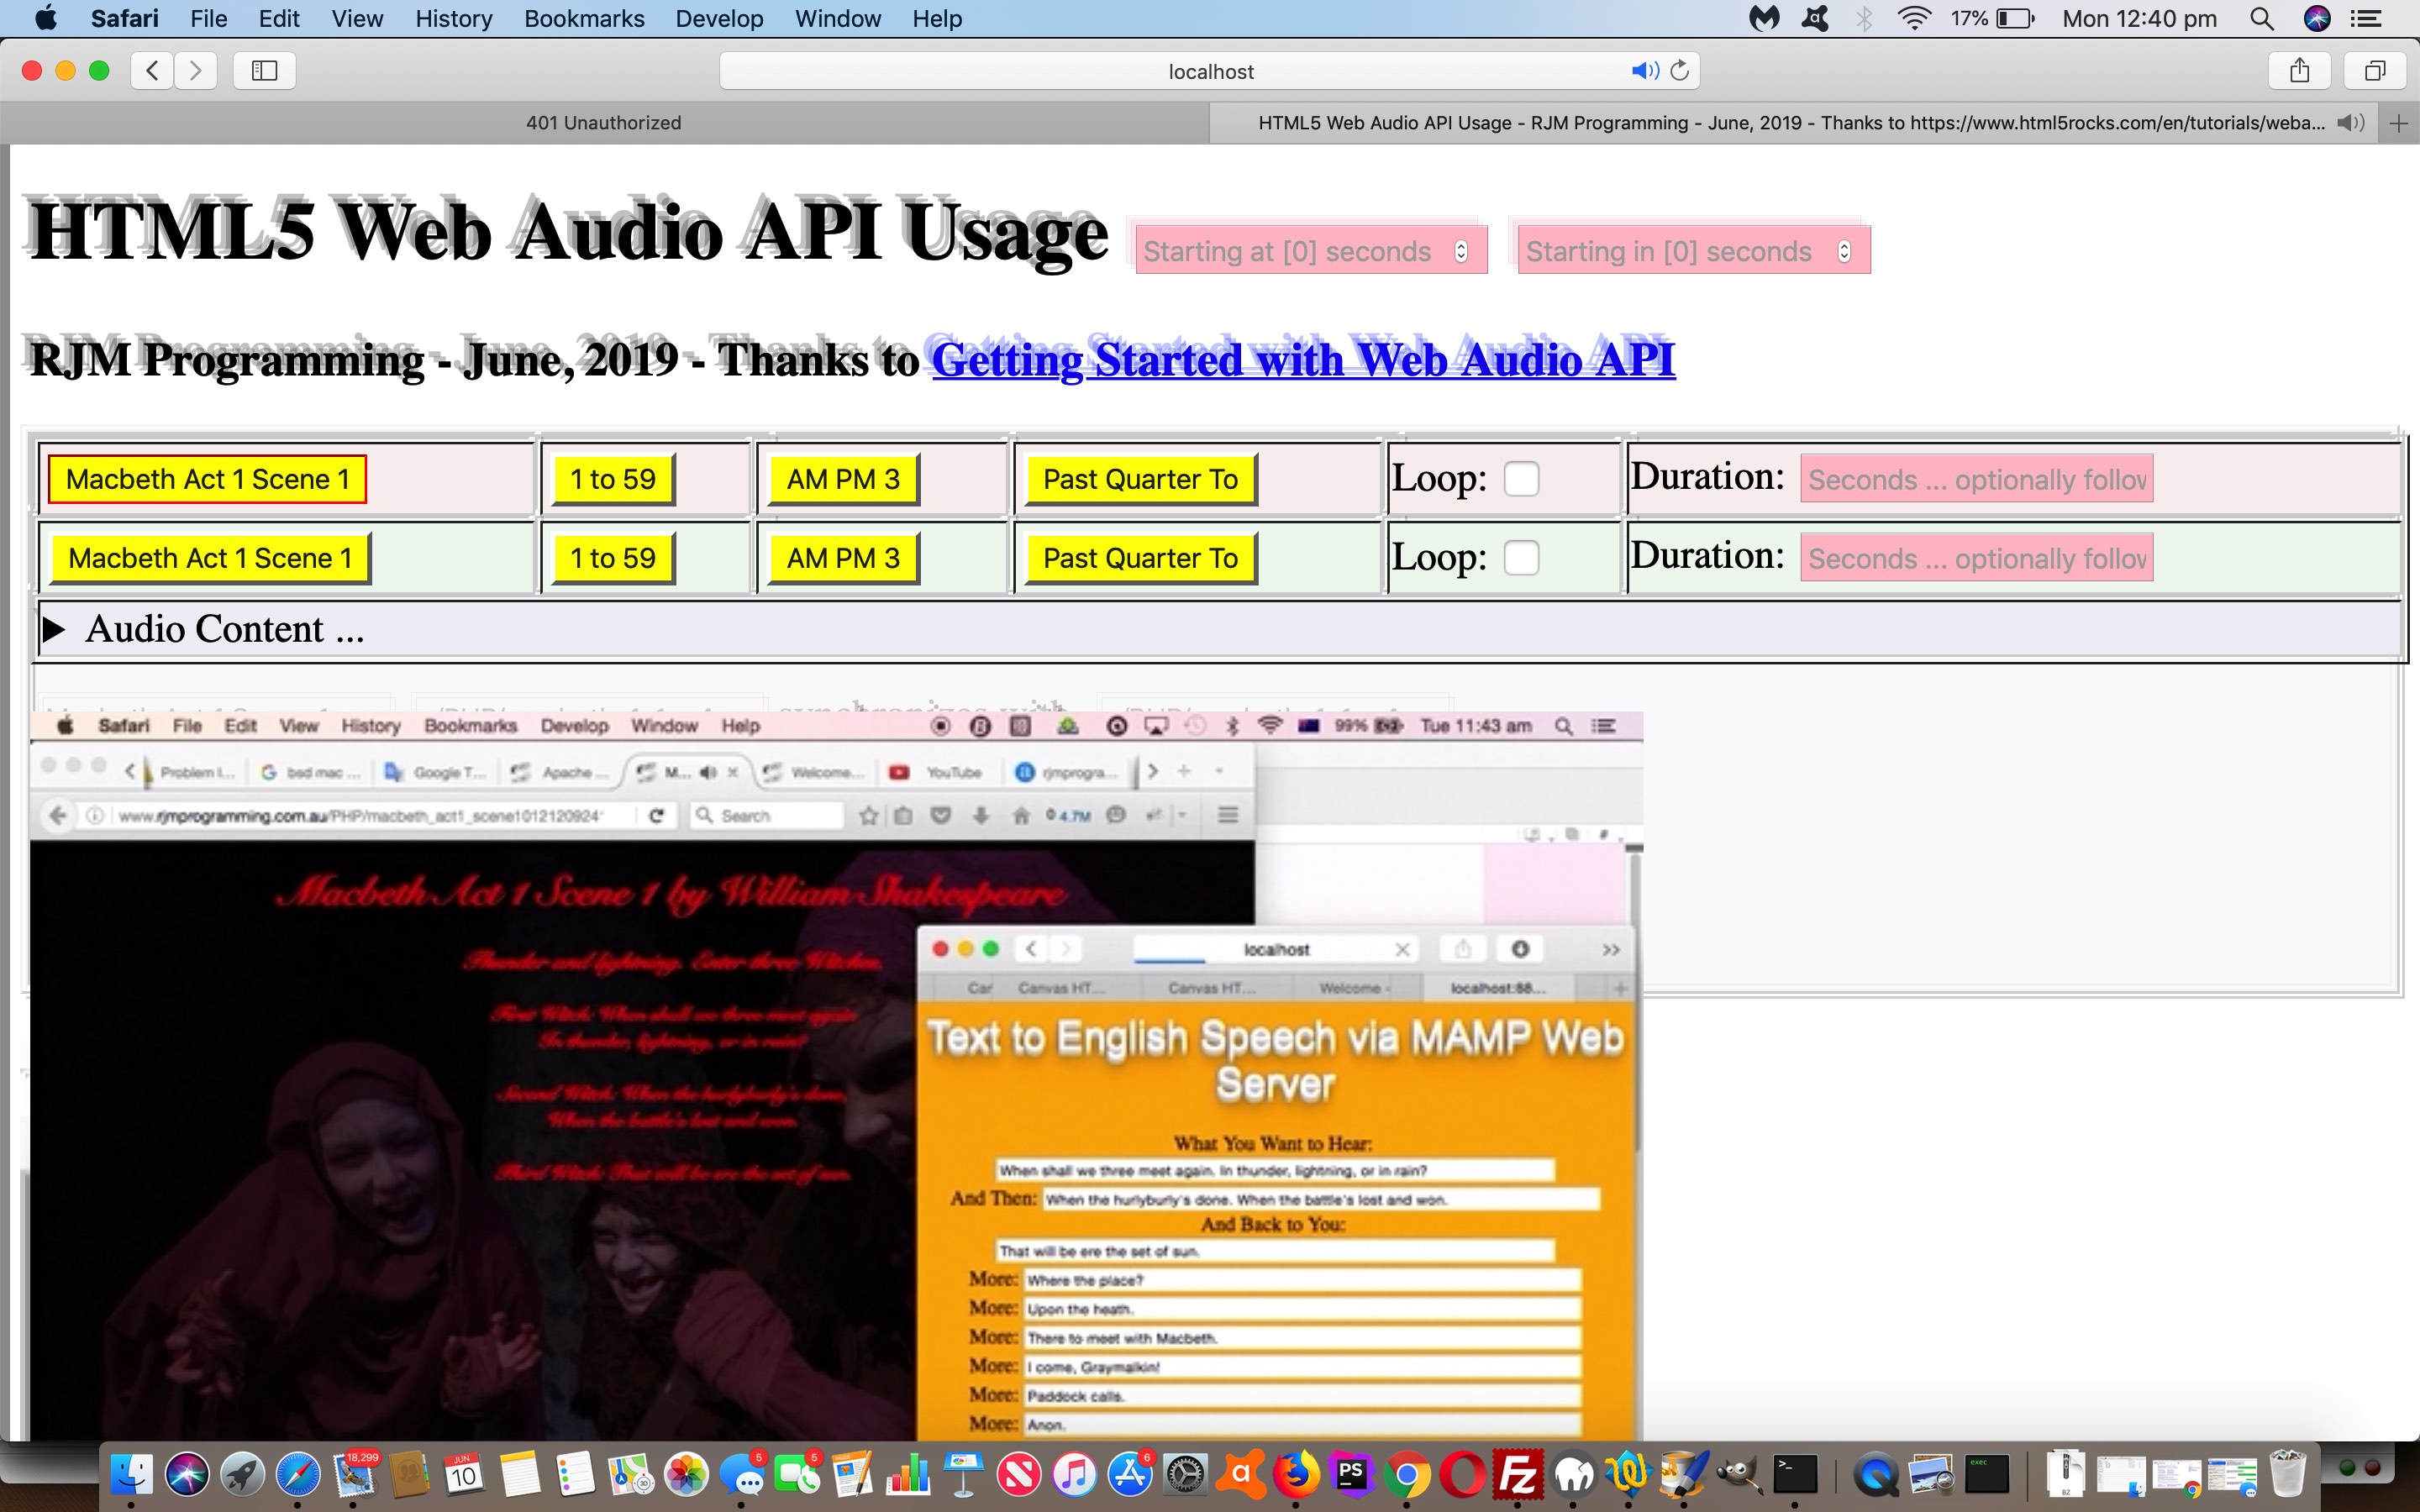Show the Safari sidebar

(x=264, y=70)
